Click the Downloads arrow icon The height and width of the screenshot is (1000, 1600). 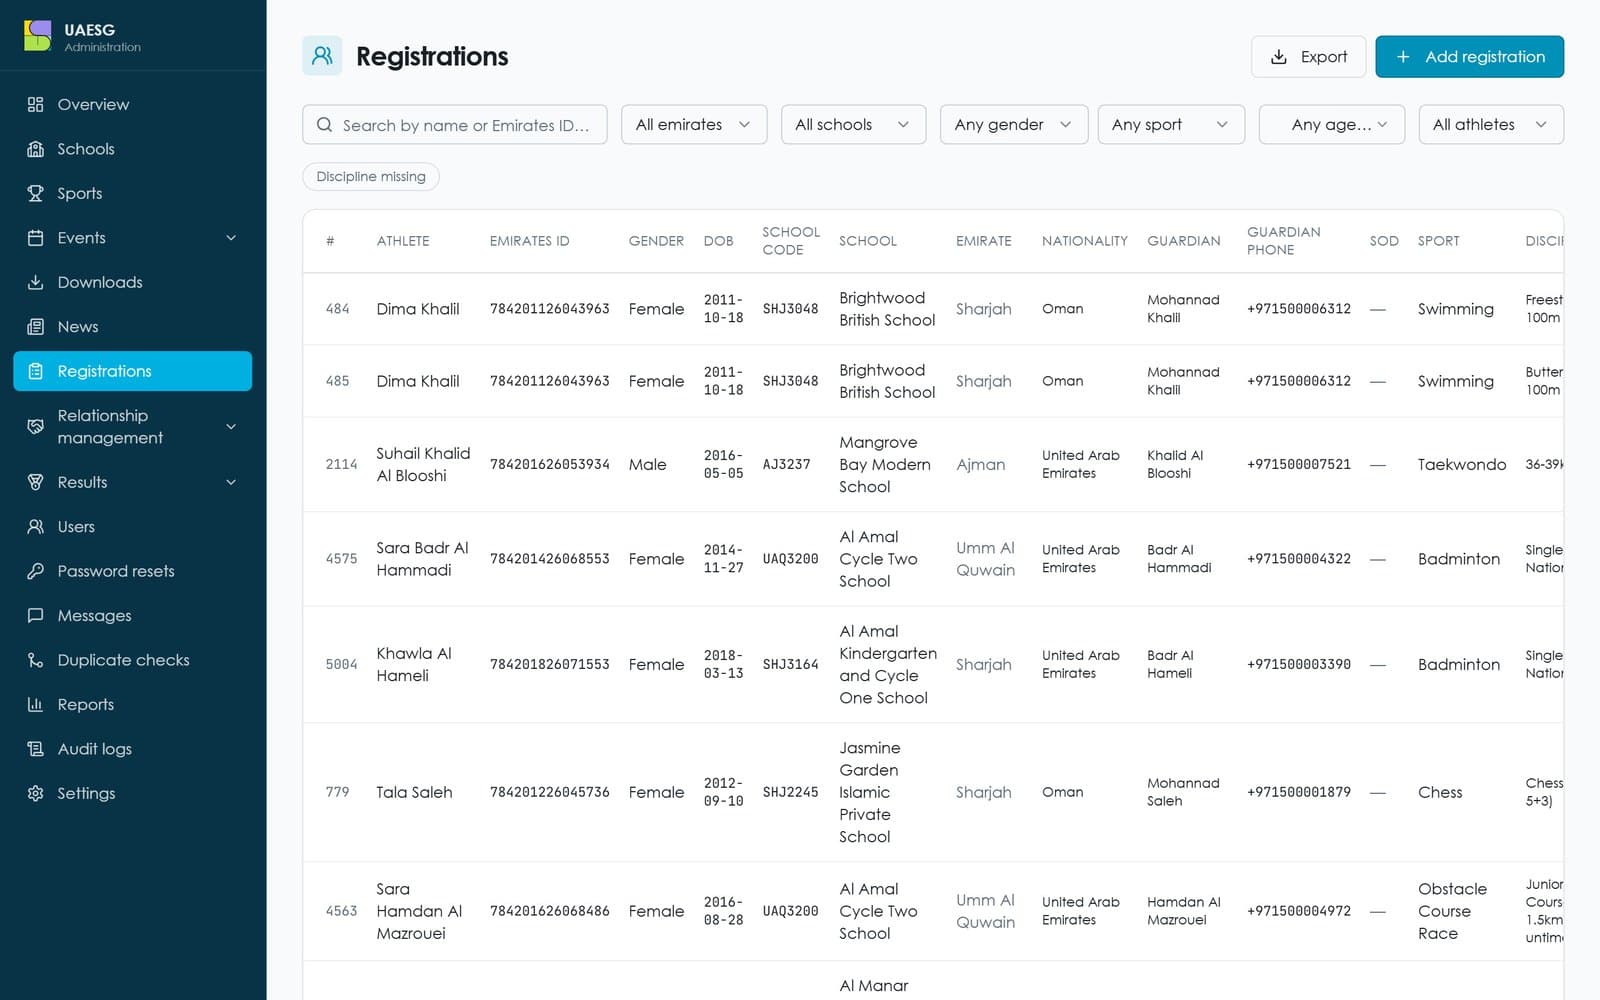coord(35,282)
